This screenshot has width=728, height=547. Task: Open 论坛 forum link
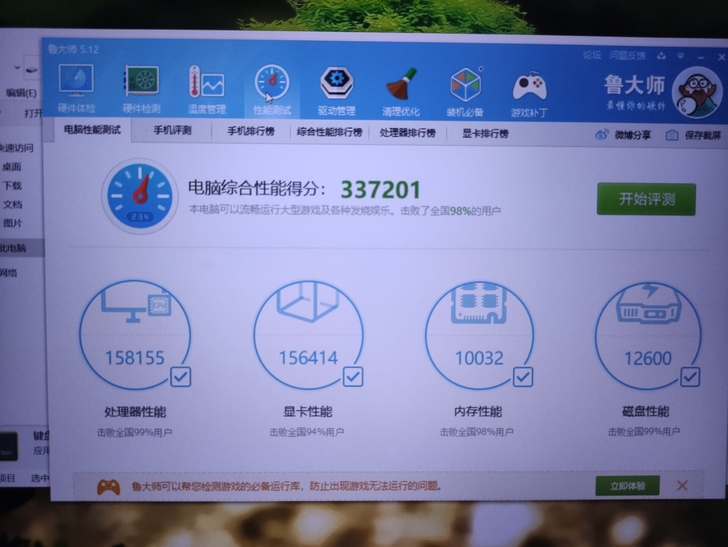pos(592,55)
